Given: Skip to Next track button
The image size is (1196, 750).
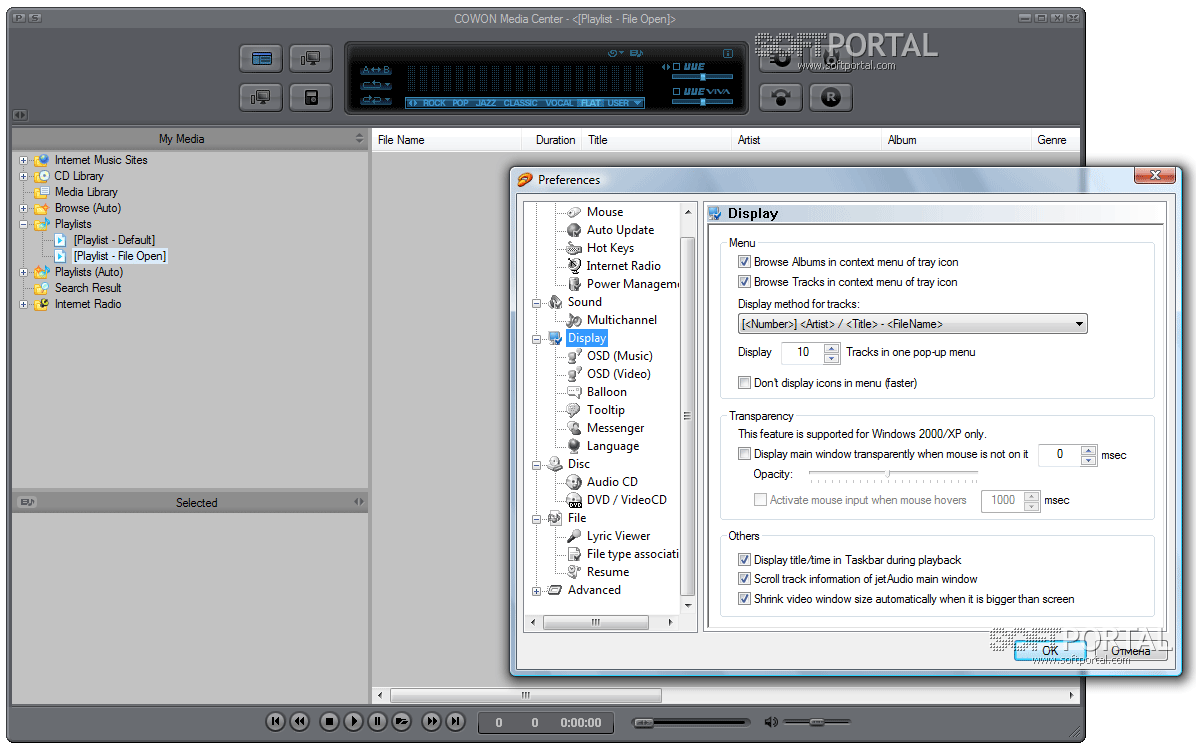Looking at the screenshot, I should pyautogui.click(x=455, y=721).
